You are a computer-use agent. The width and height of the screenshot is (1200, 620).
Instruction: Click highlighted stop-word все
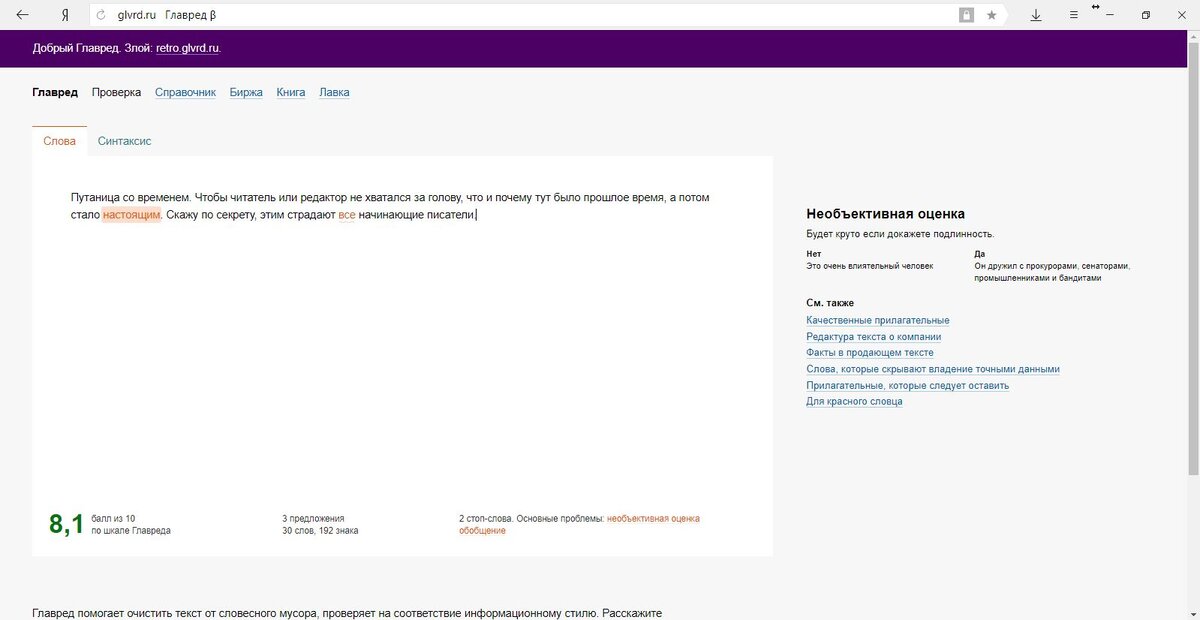click(347, 214)
